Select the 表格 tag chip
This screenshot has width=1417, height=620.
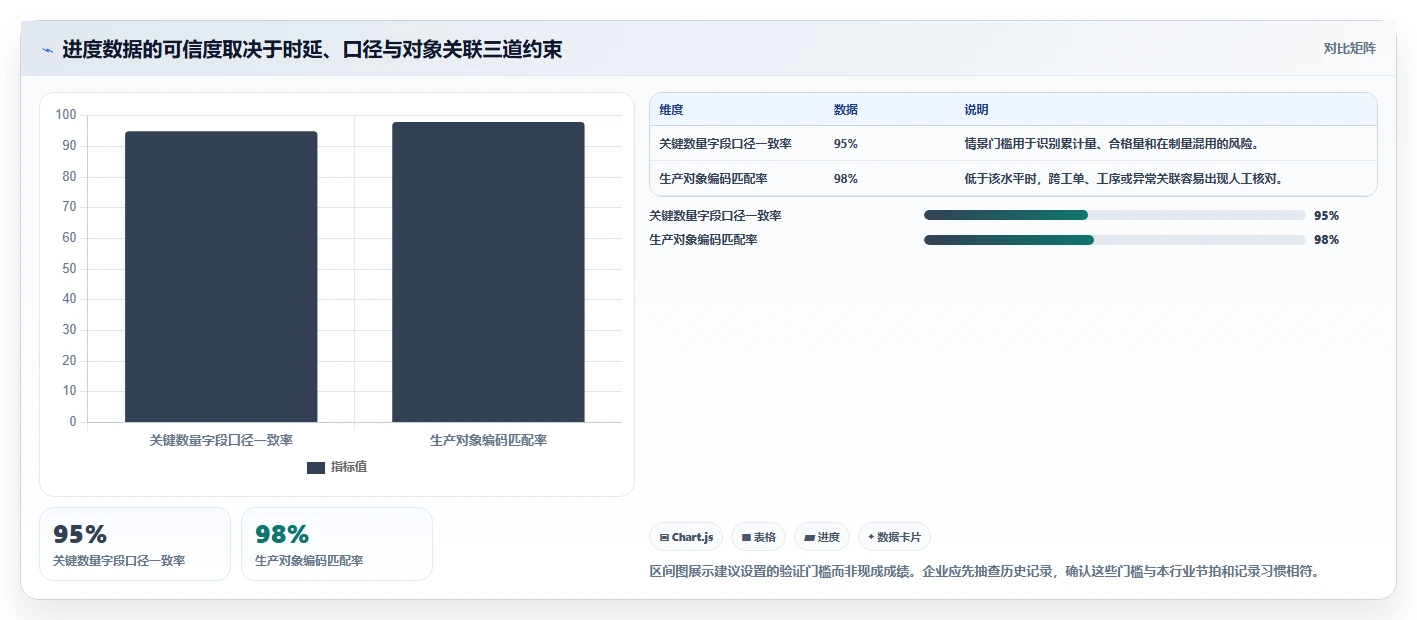759,537
